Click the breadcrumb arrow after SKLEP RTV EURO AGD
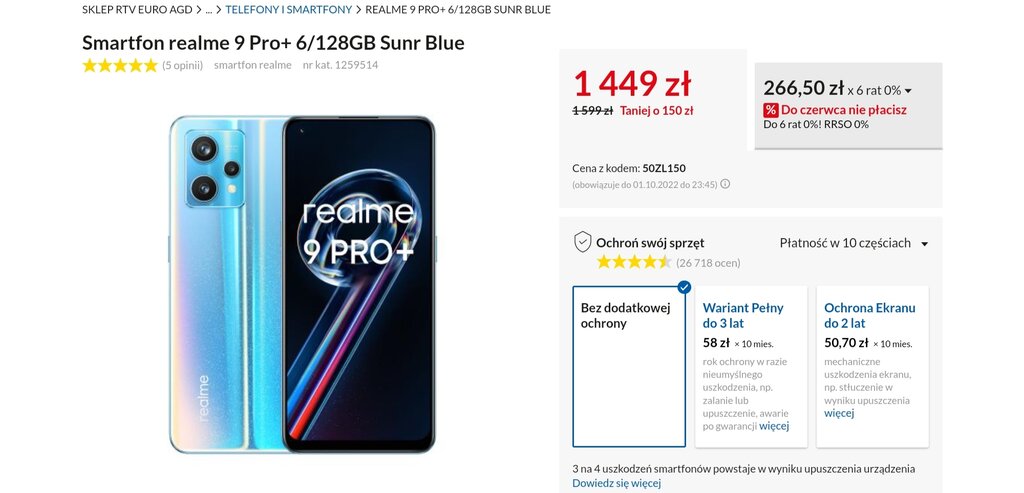This screenshot has height=493, width=1024. (199, 10)
